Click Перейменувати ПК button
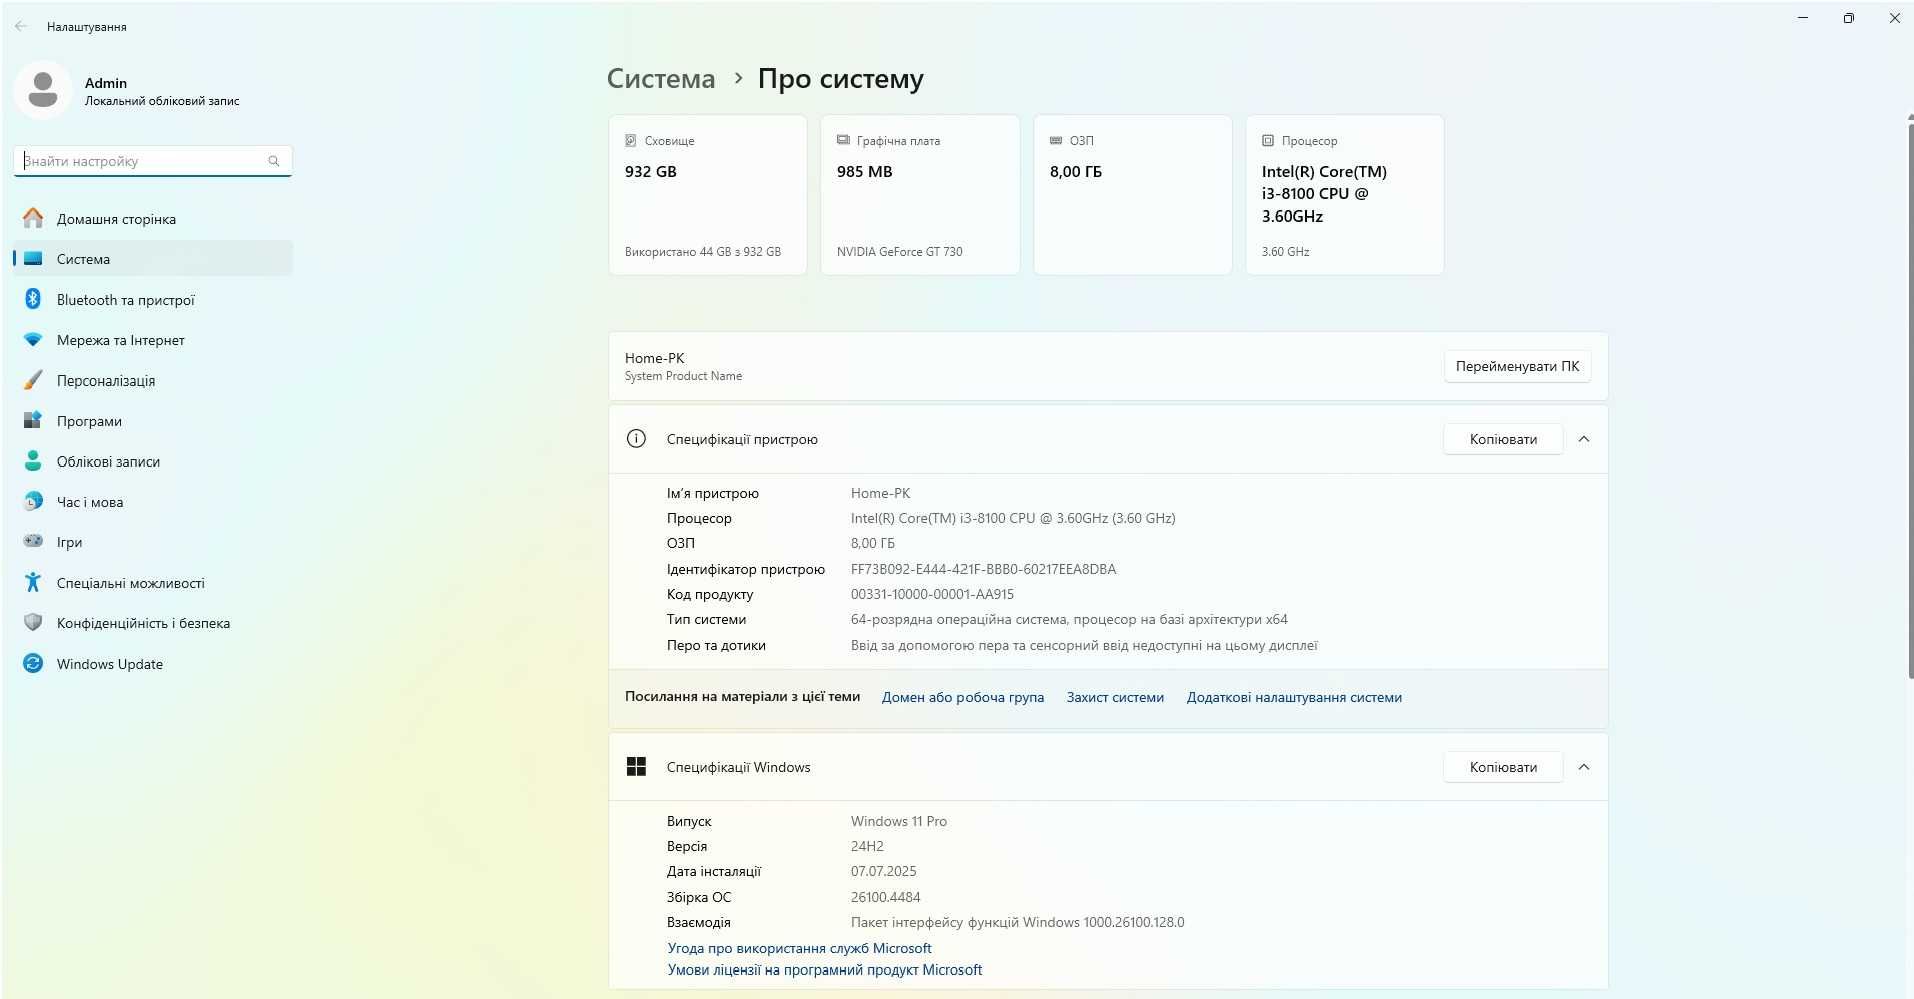The height and width of the screenshot is (999, 1914). [x=1517, y=366]
